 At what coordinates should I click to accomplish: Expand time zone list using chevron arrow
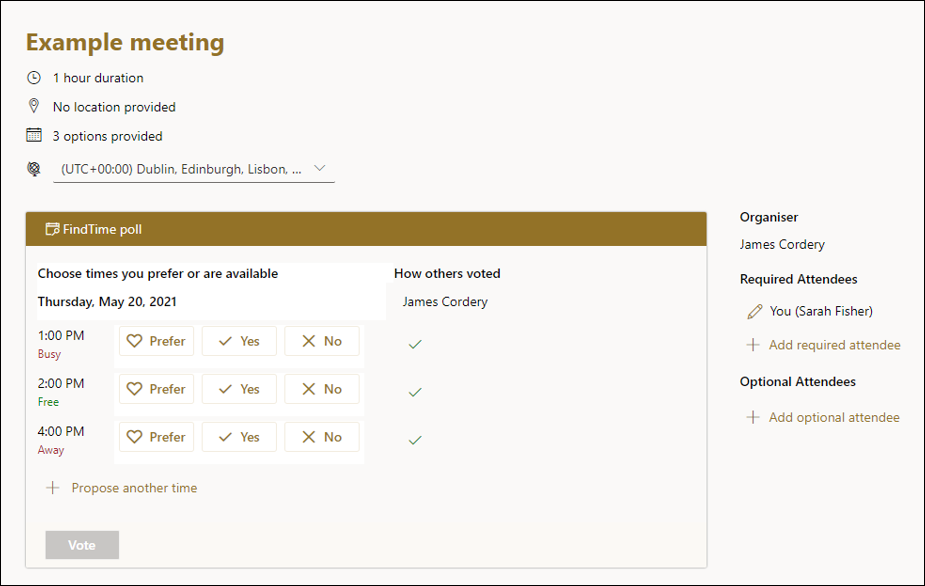(320, 169)
